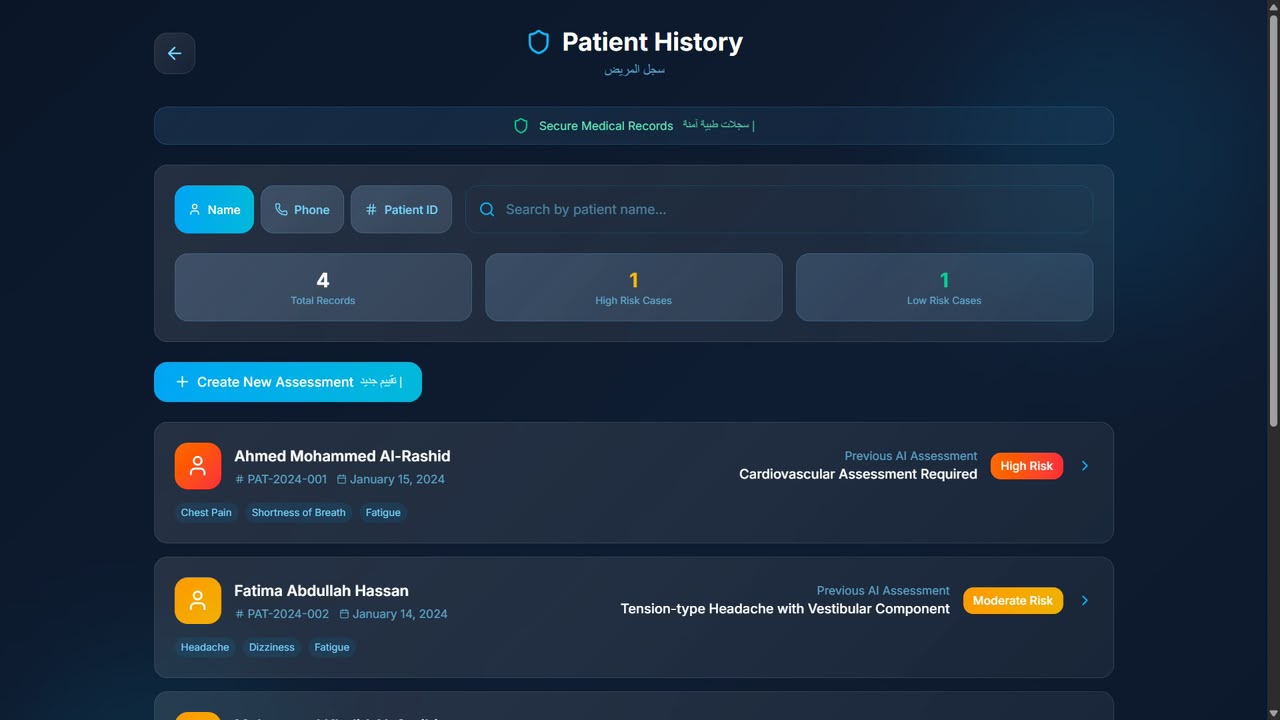The height and width of the screenshot is (720, 1280).
Task: Click the name Fatima Abdullah Hassan
Action: (x=321, y=591)
